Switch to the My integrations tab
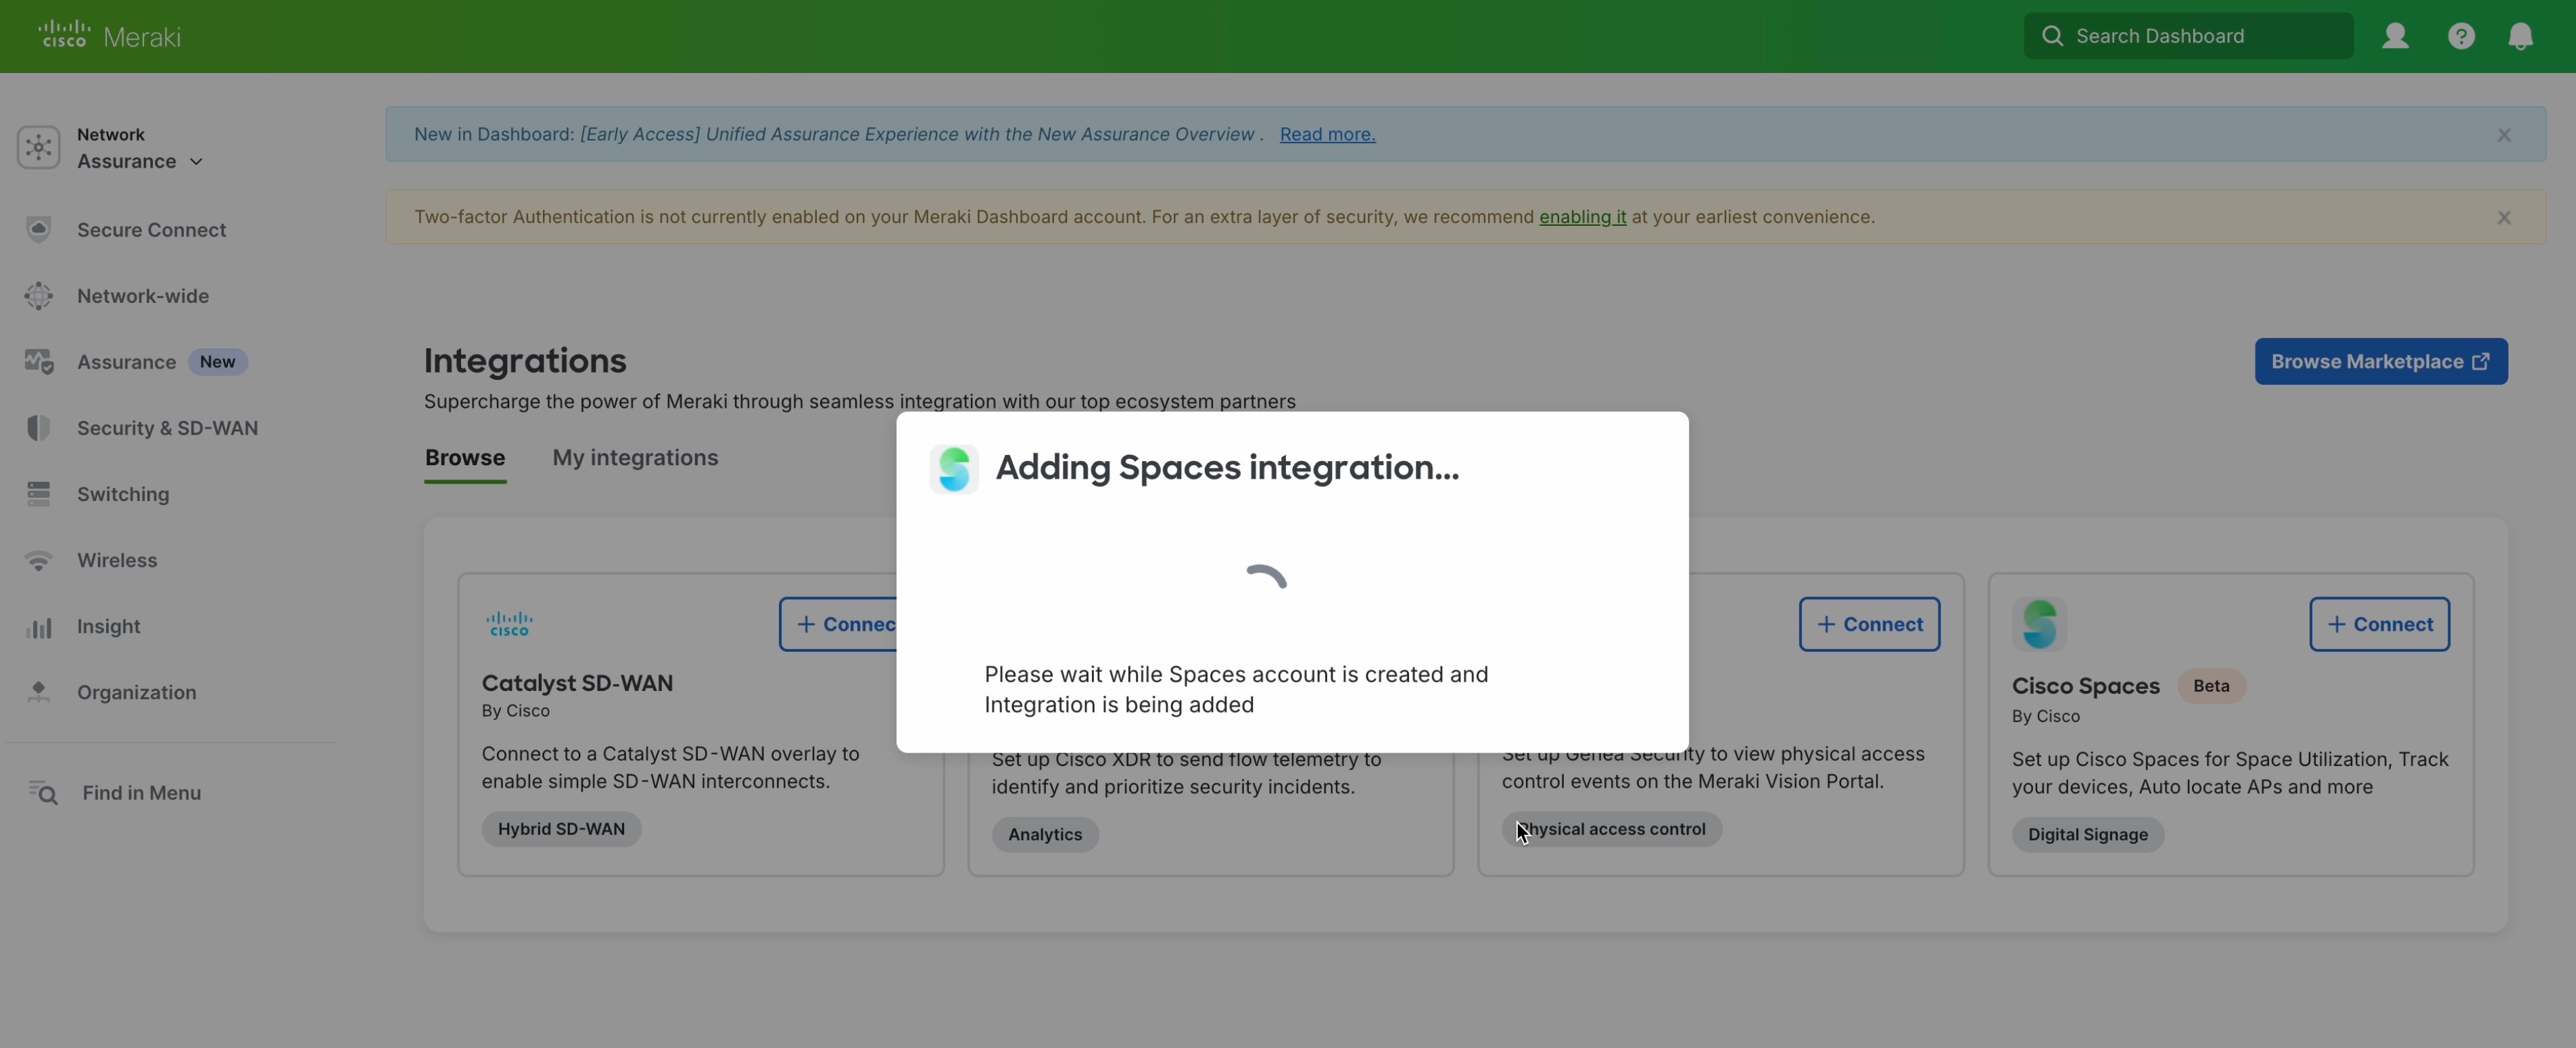Viewport: 2576px width, 1048px height. (635, 457)
